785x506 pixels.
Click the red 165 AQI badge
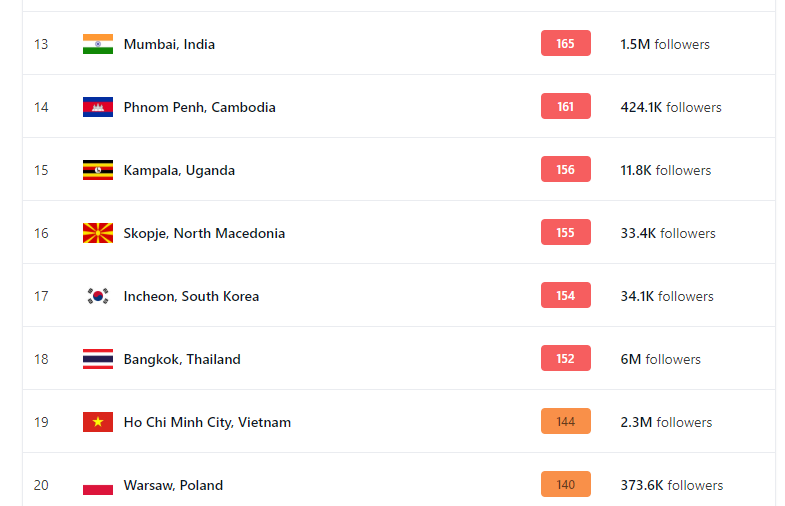(x=566, y=44)
